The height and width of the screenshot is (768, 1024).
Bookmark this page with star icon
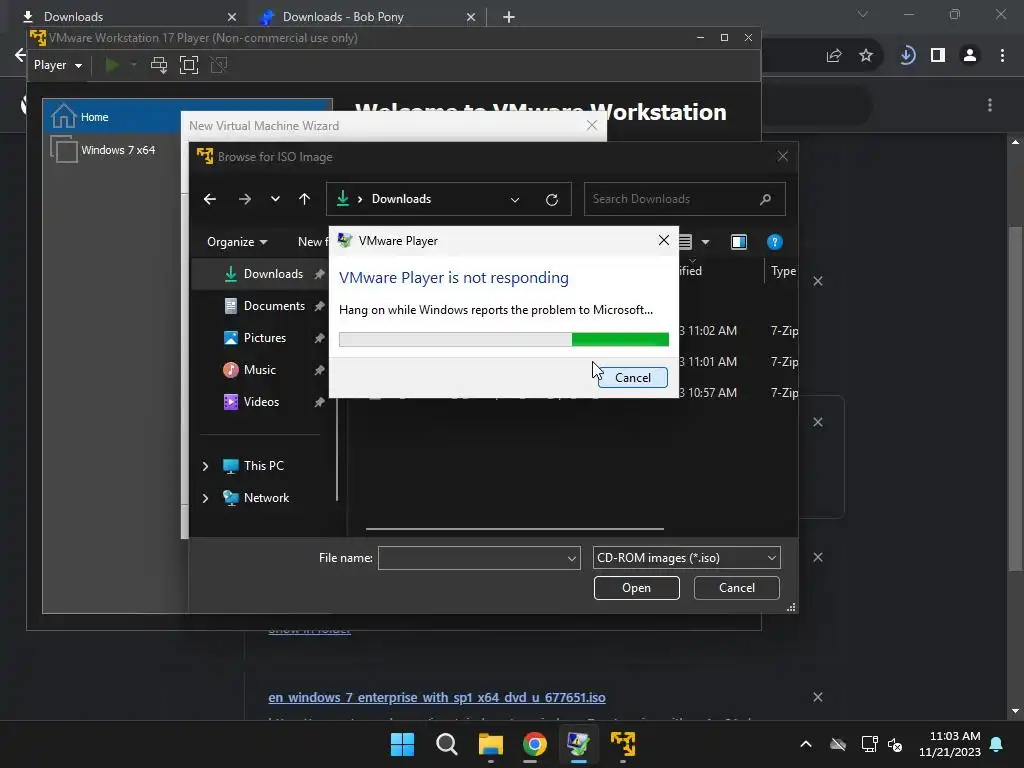pos(866,56)
